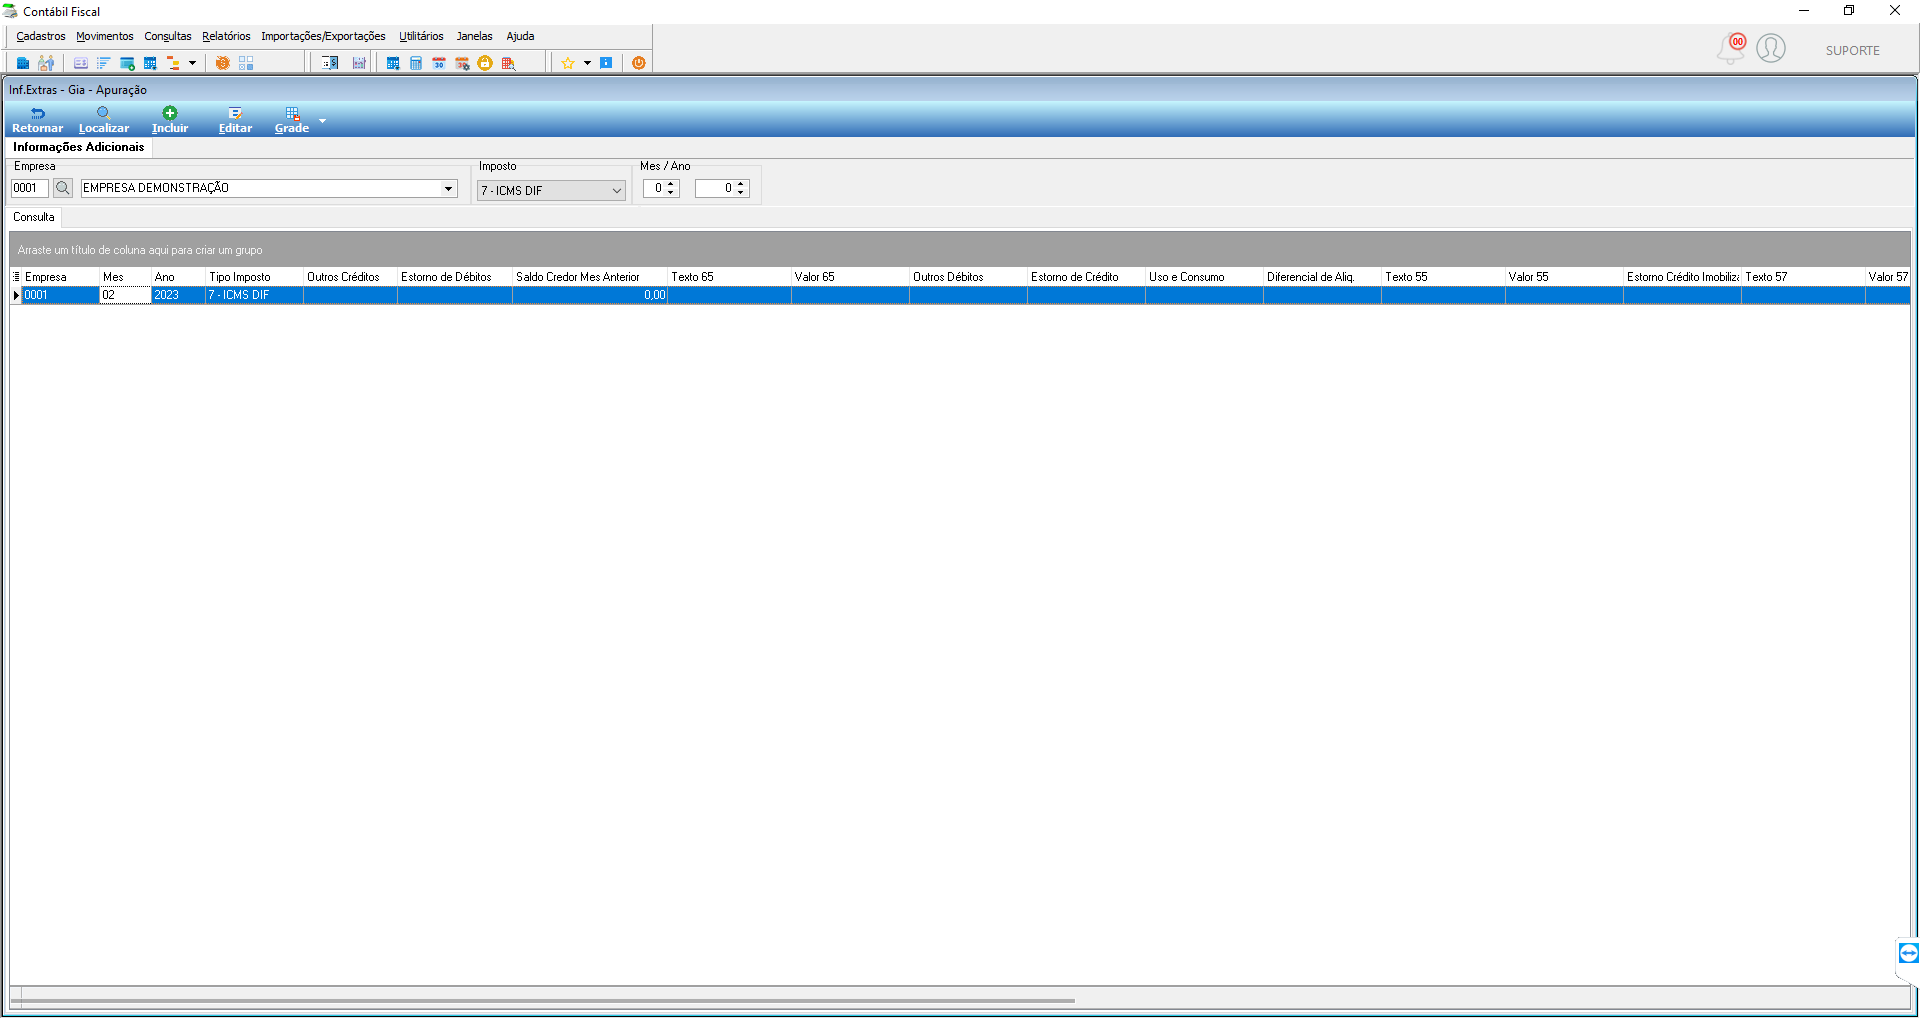Open the Importações/Exportações menu
The image size is (1920, 1018).
(323, 36)
